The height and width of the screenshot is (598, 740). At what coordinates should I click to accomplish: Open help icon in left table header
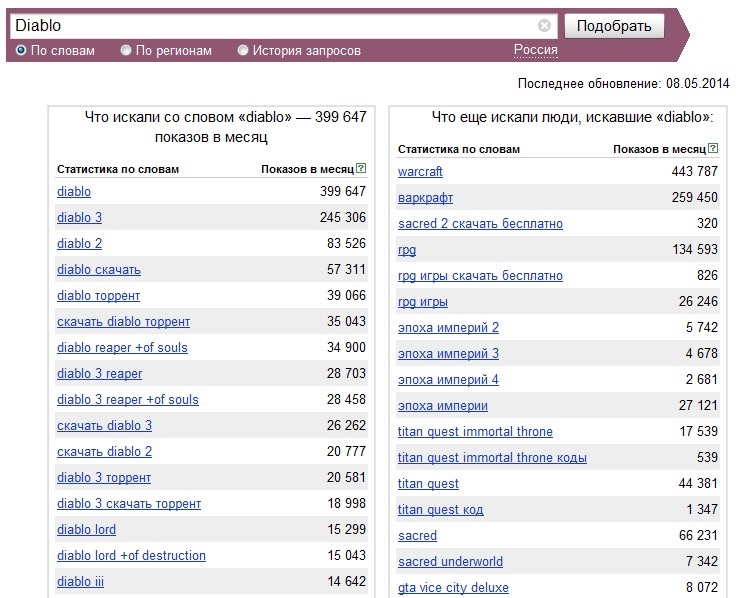(361, 168)
